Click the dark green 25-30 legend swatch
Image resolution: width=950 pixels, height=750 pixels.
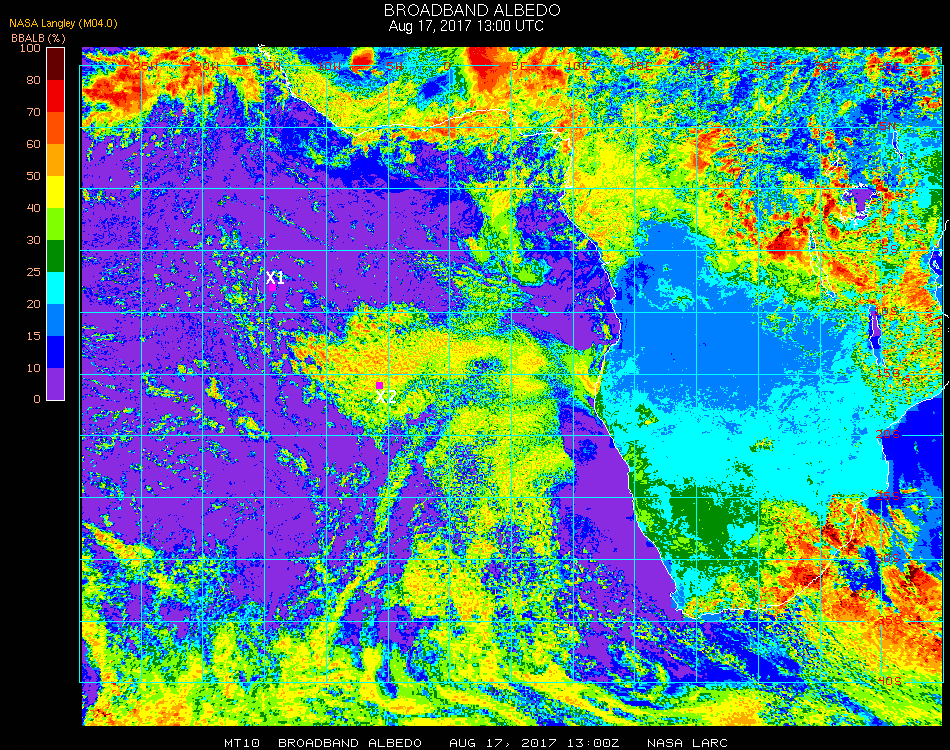(56, 256)
